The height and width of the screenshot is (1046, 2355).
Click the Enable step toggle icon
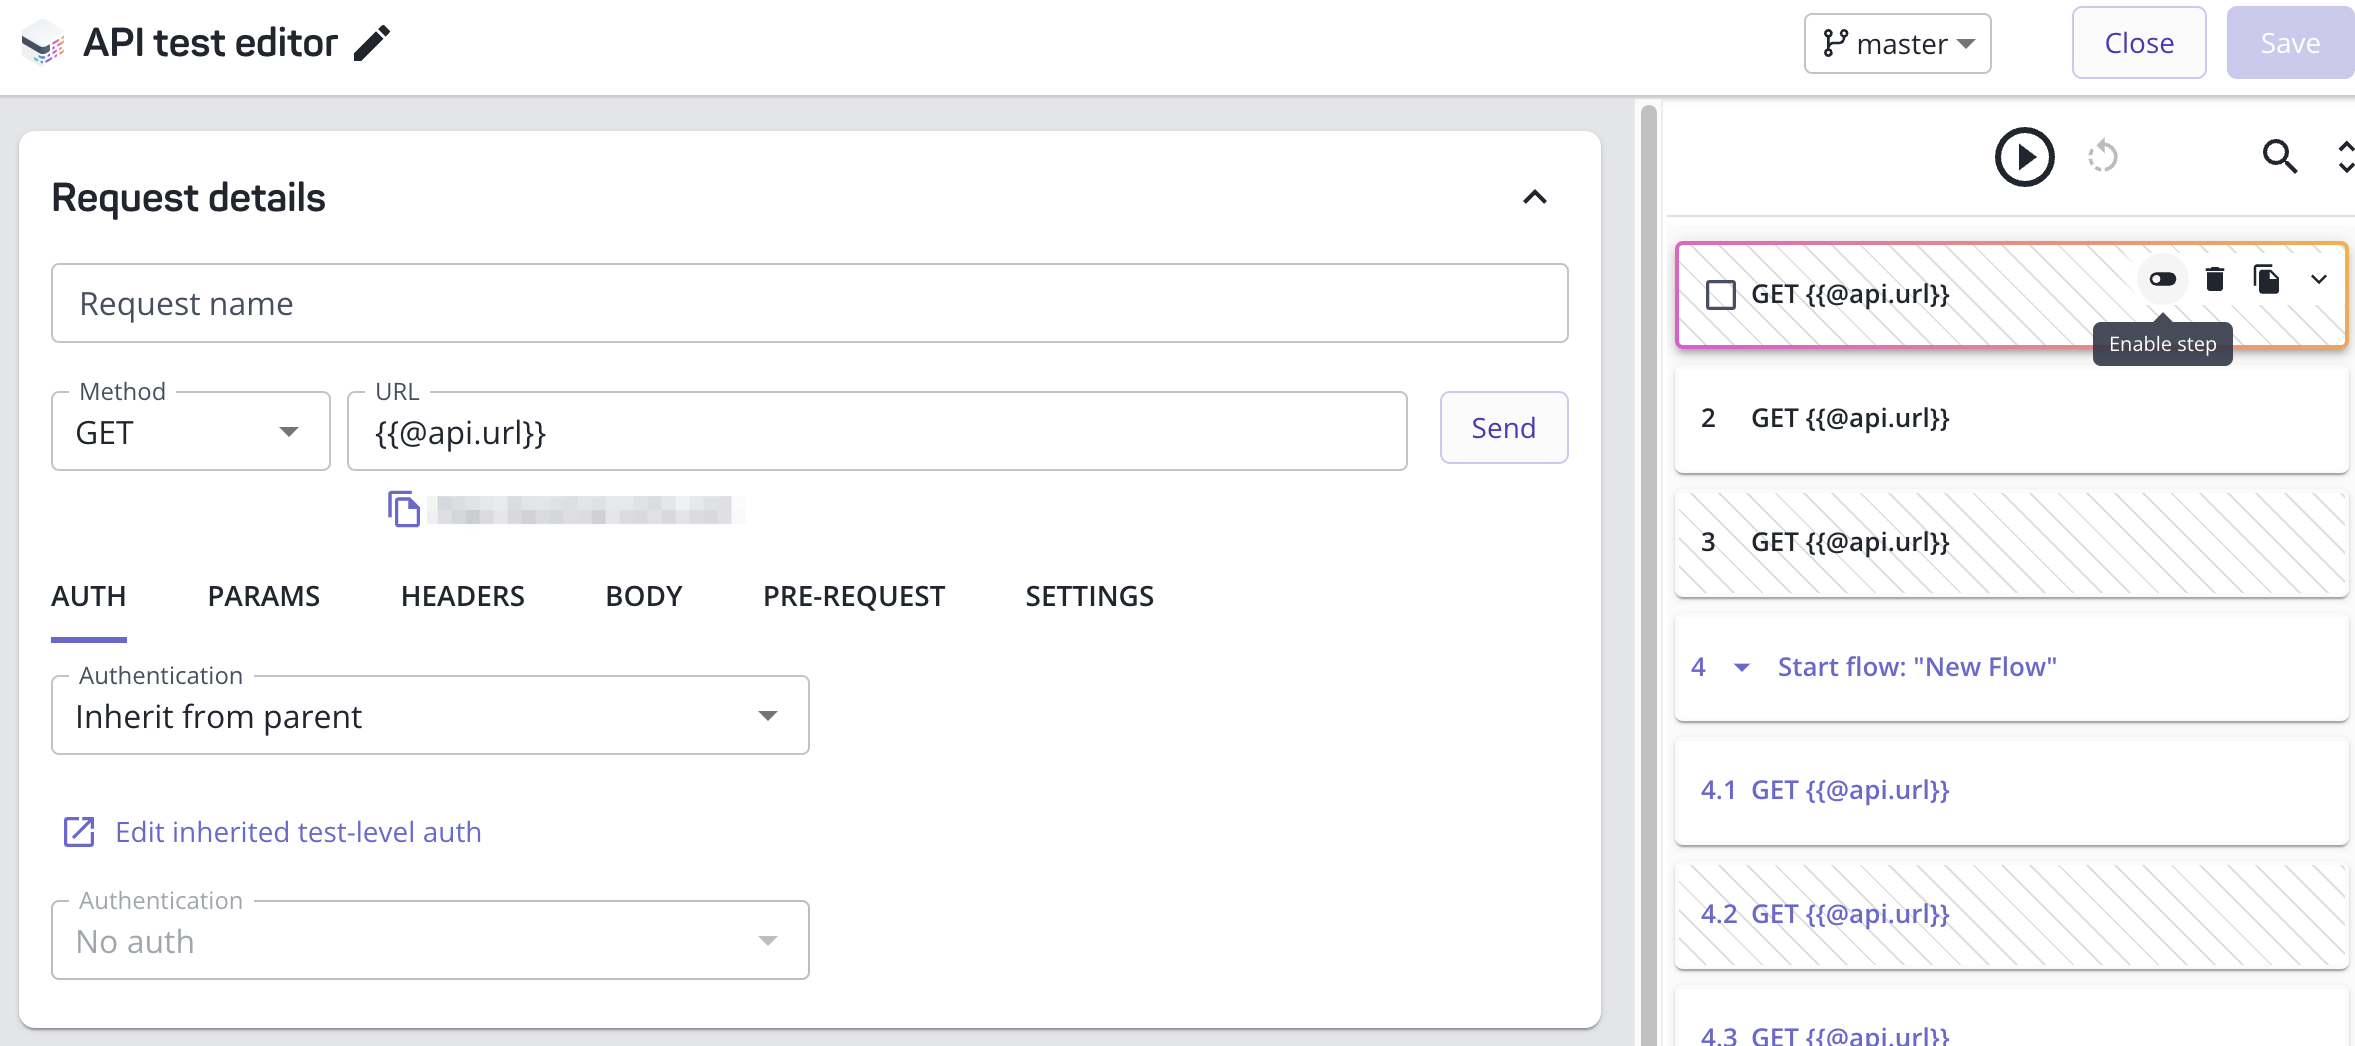pos(2162,279)
